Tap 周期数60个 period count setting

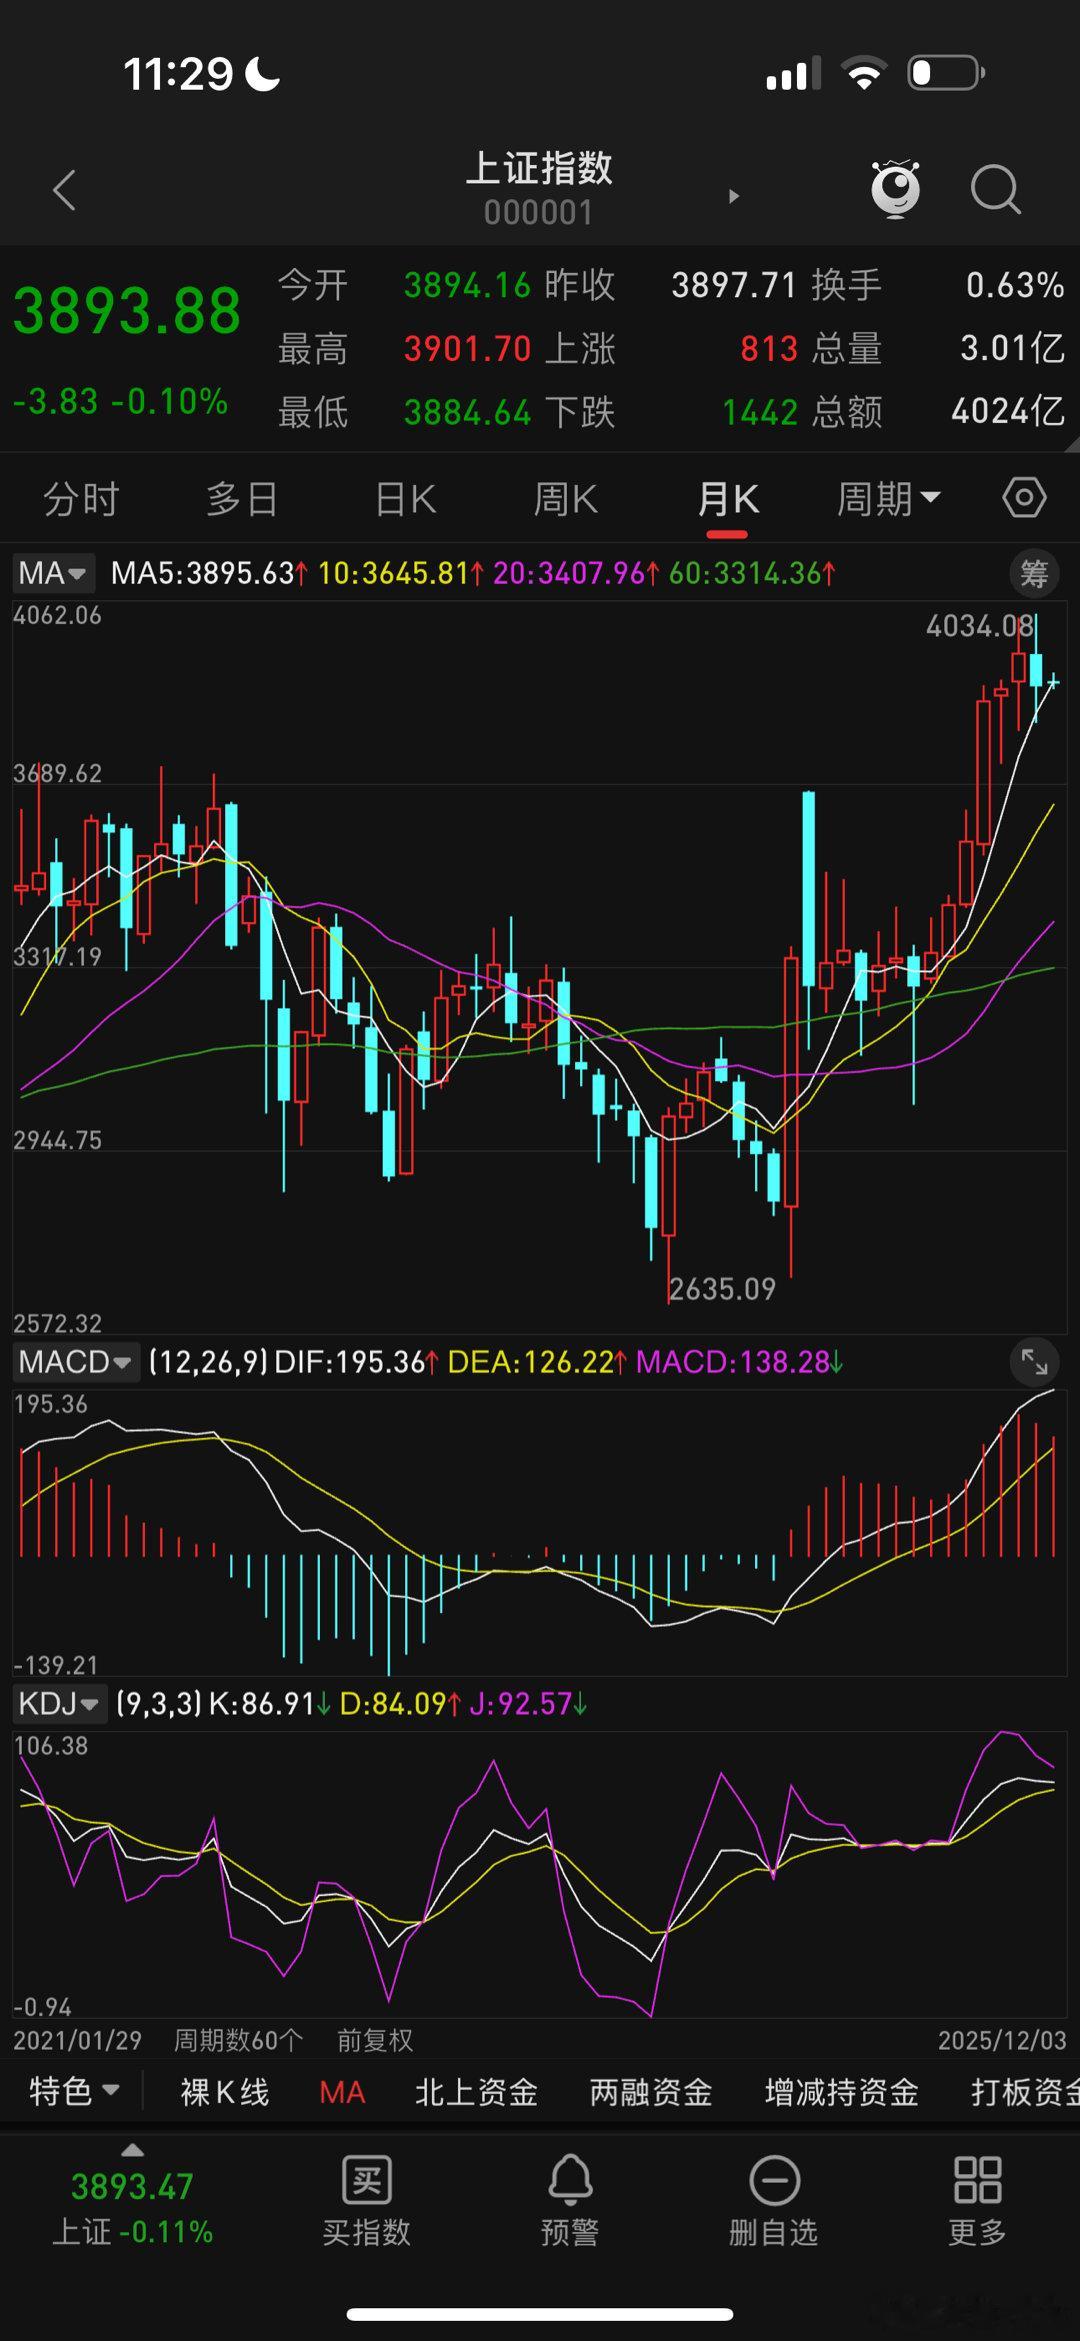[238, 2040]
